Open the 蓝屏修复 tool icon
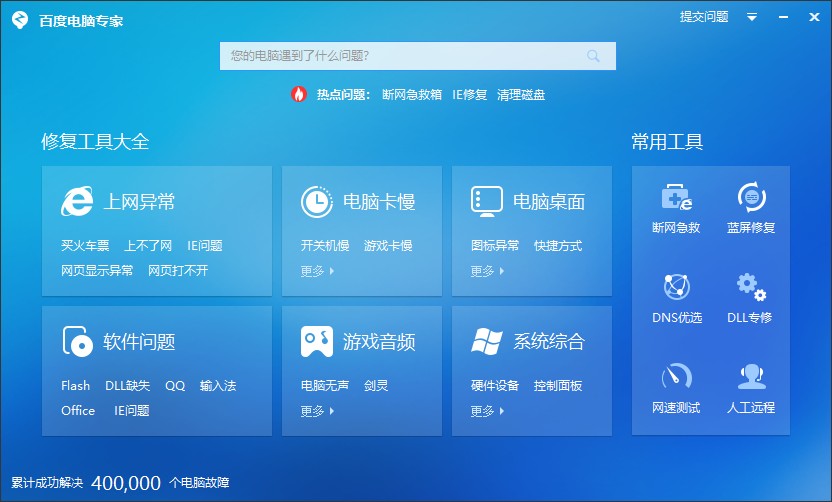 [751, 197]
